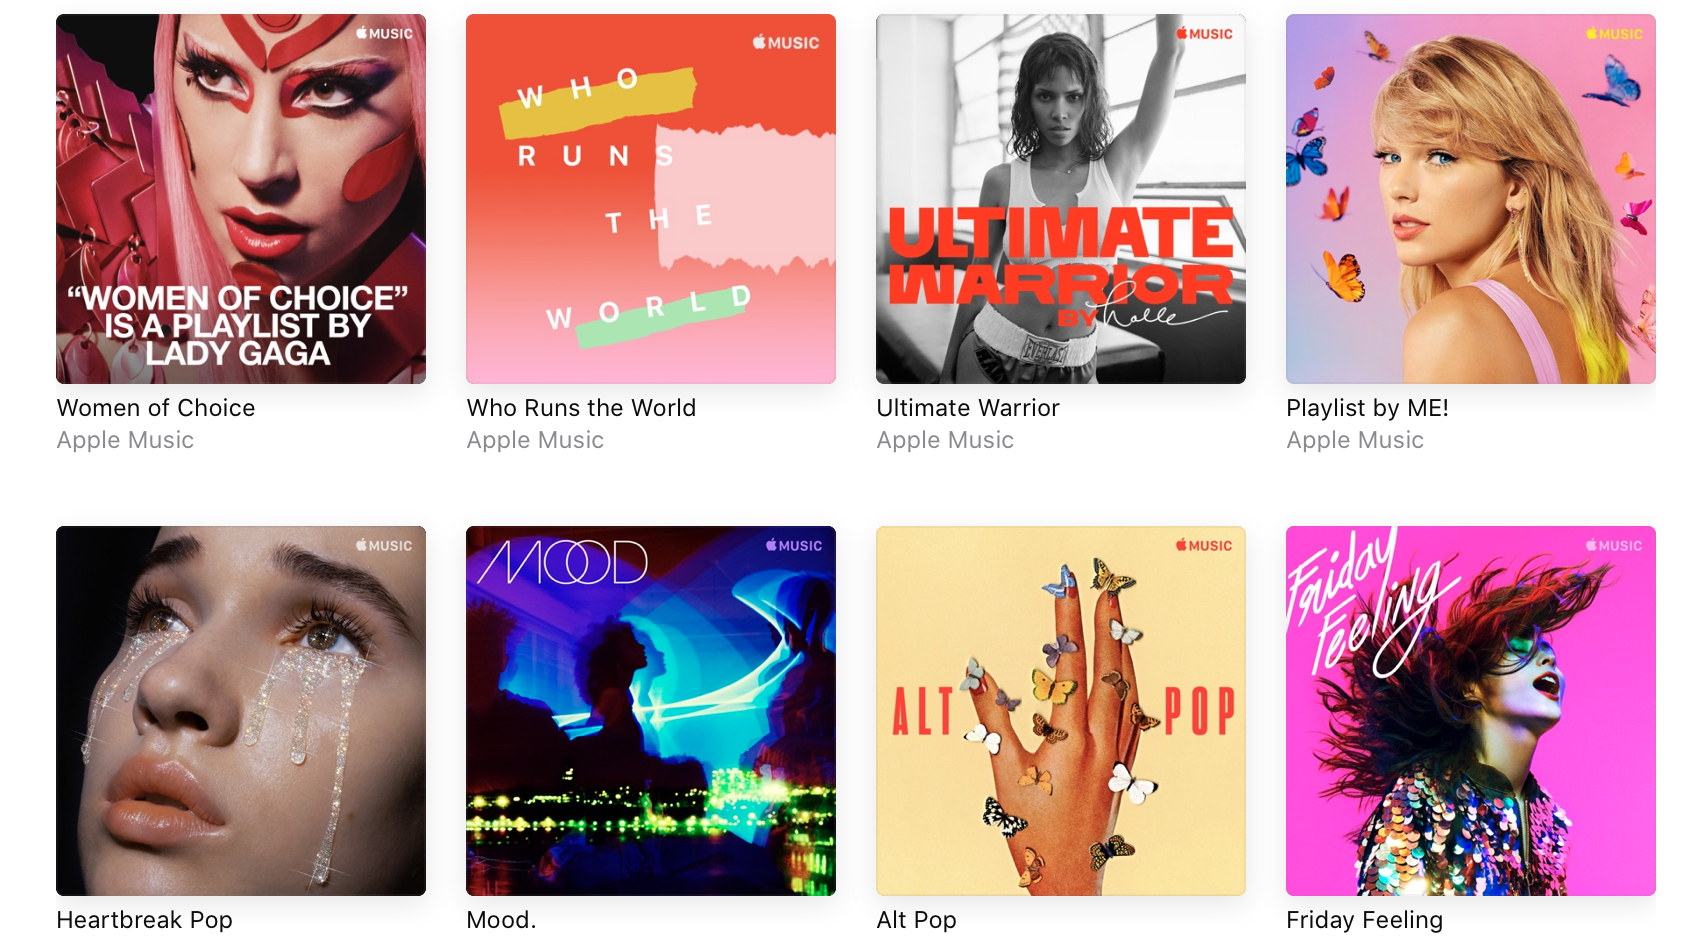Image resolution: width=1690 pixels, height=940 pixels.
Task: Open Who Runs the World playlist artwork
Action: coord(651,199)
